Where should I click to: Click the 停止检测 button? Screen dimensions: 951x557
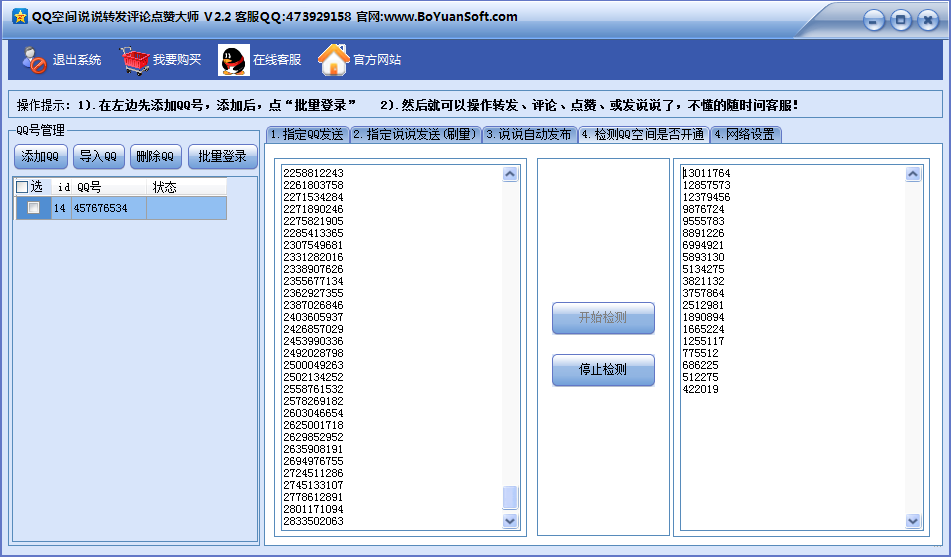[603, 370]
